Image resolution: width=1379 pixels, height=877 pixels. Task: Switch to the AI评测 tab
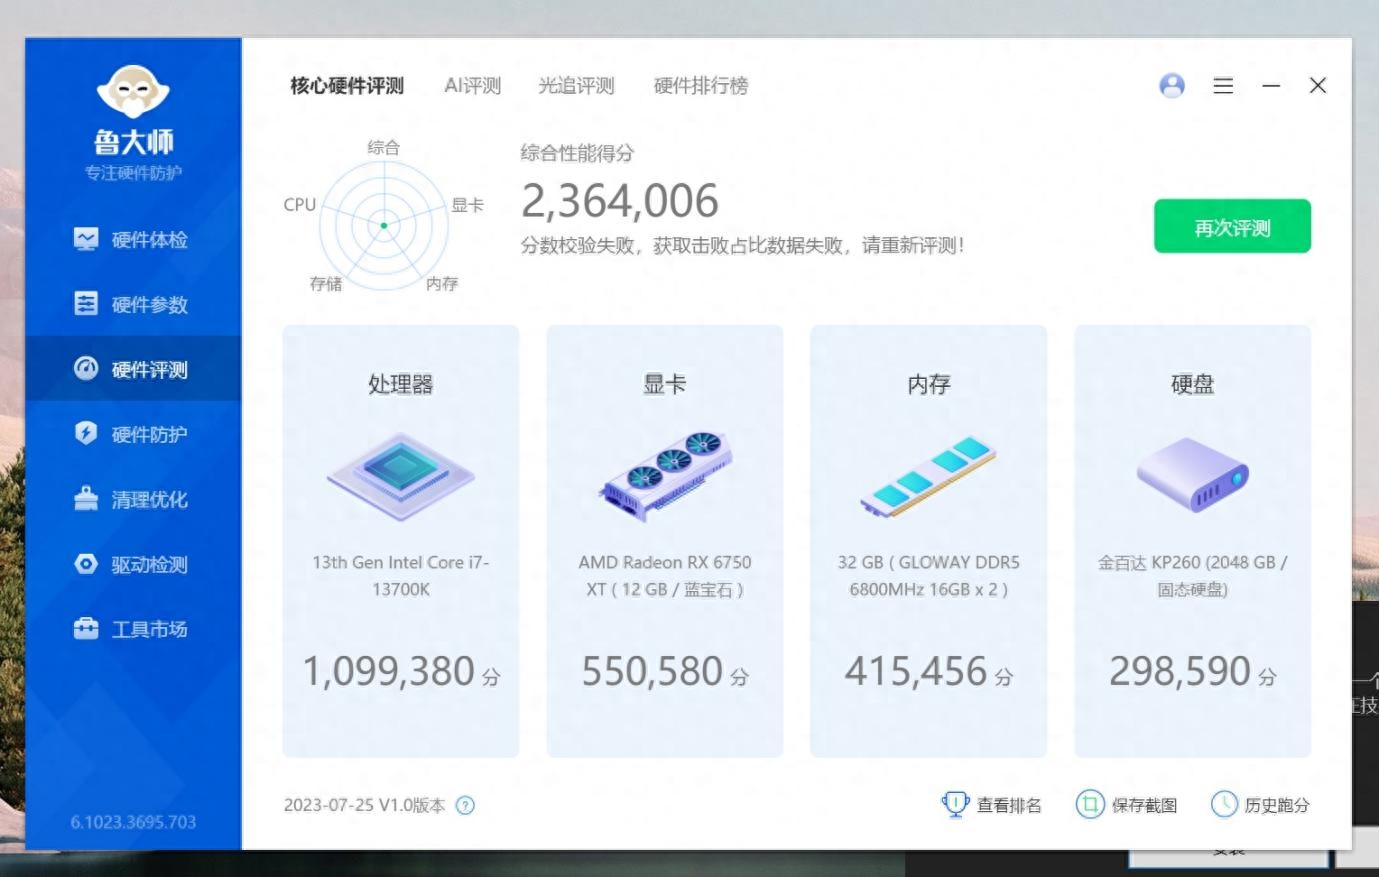[x=472, y=86]
